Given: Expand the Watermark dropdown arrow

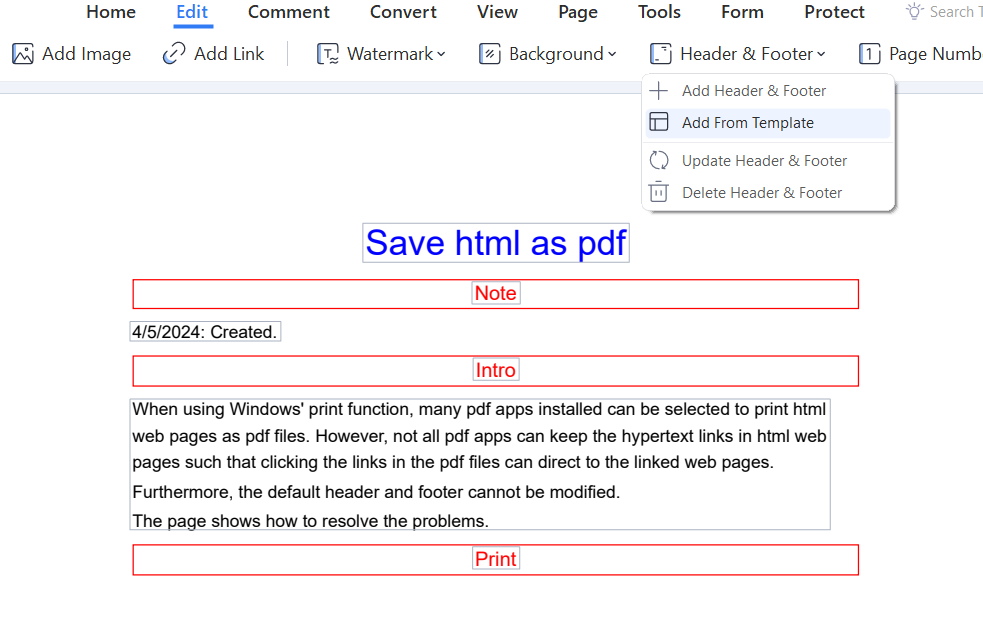Looking at the screenshot, I should (441, 55).
